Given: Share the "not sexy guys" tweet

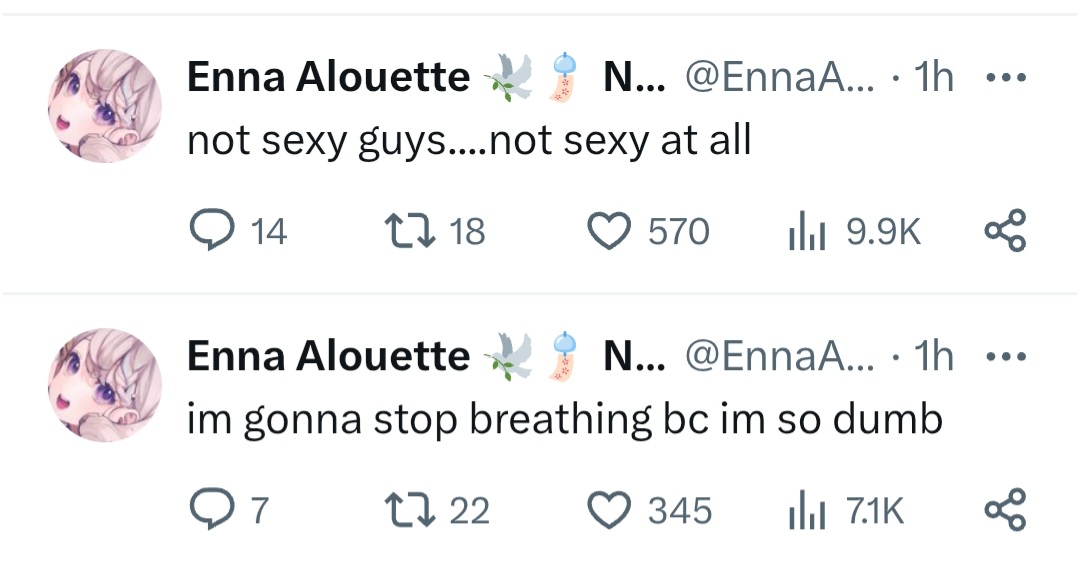Looking at the screenshot, I should click(x=1005, y=232).
